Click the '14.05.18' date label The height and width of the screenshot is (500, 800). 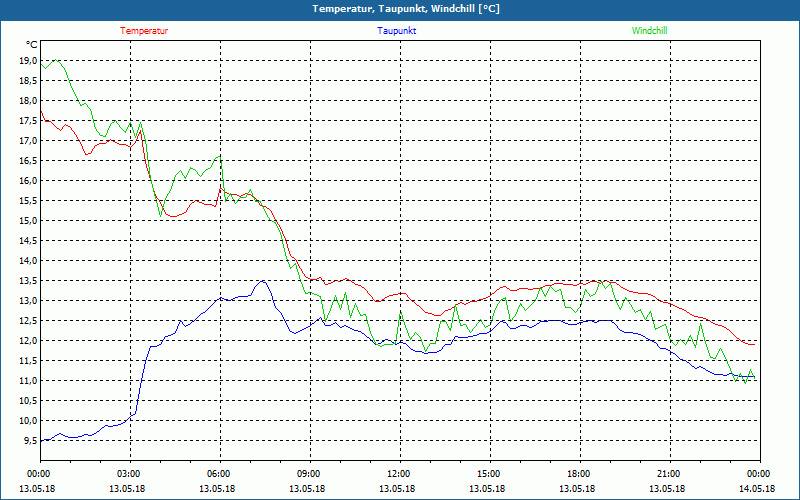click(757, 489)
